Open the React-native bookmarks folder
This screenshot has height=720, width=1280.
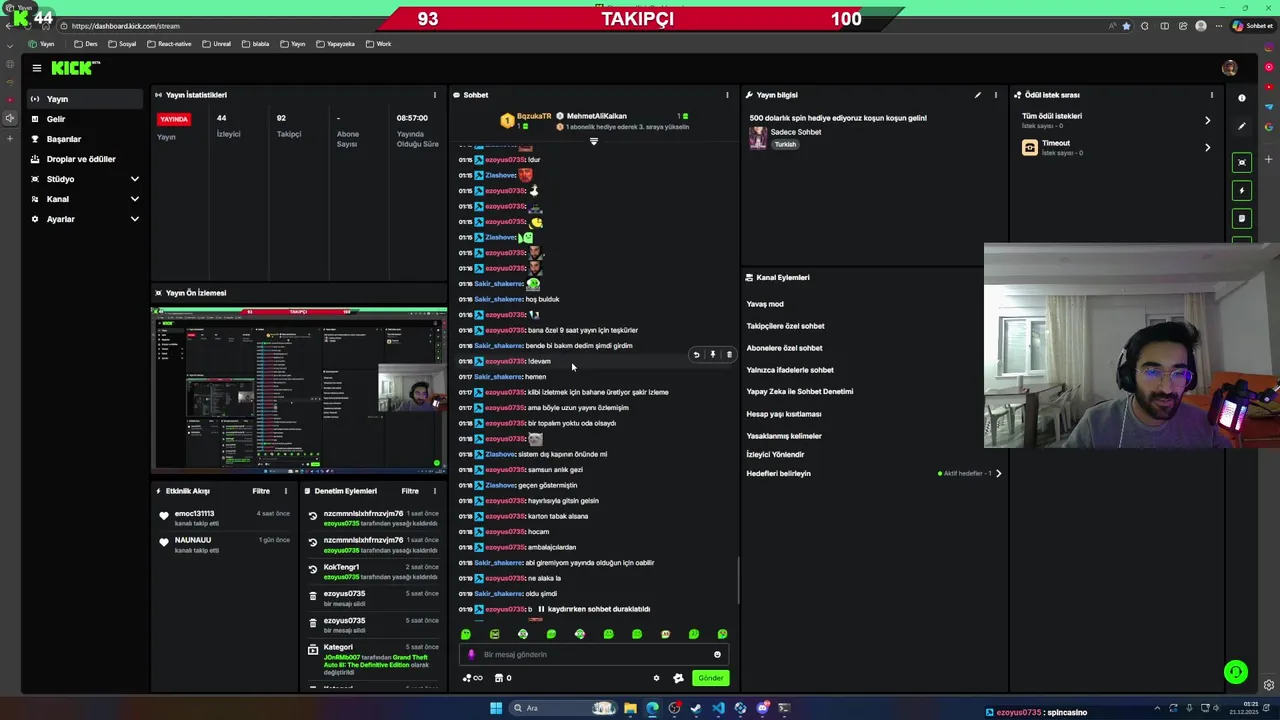point(168,44)
